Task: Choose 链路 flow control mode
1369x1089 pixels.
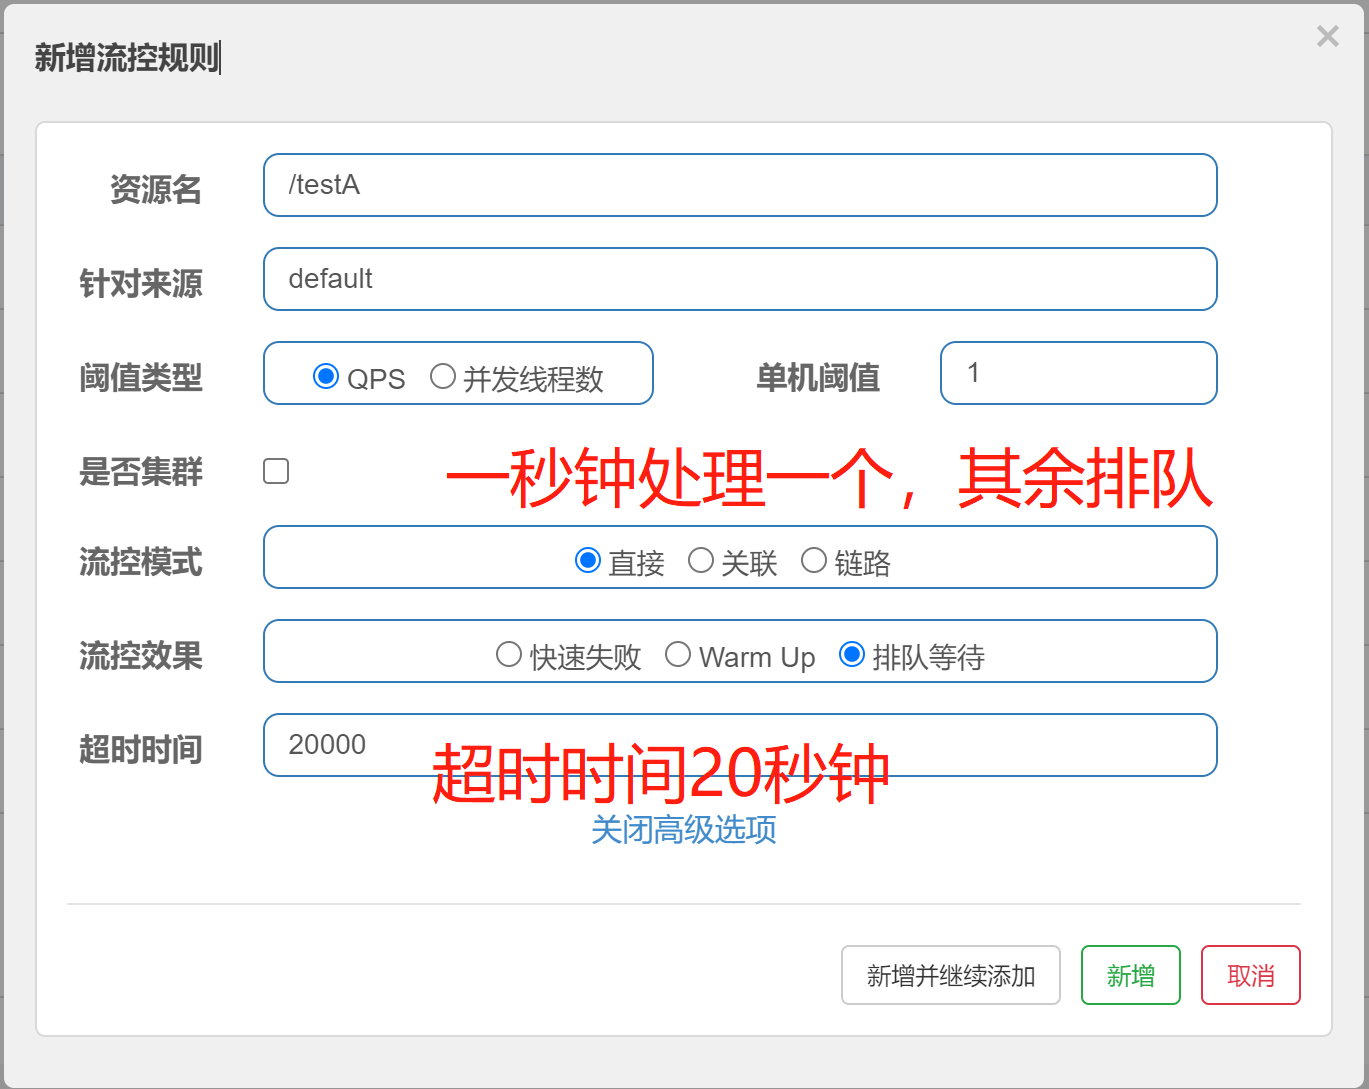Action: [814, 560]
